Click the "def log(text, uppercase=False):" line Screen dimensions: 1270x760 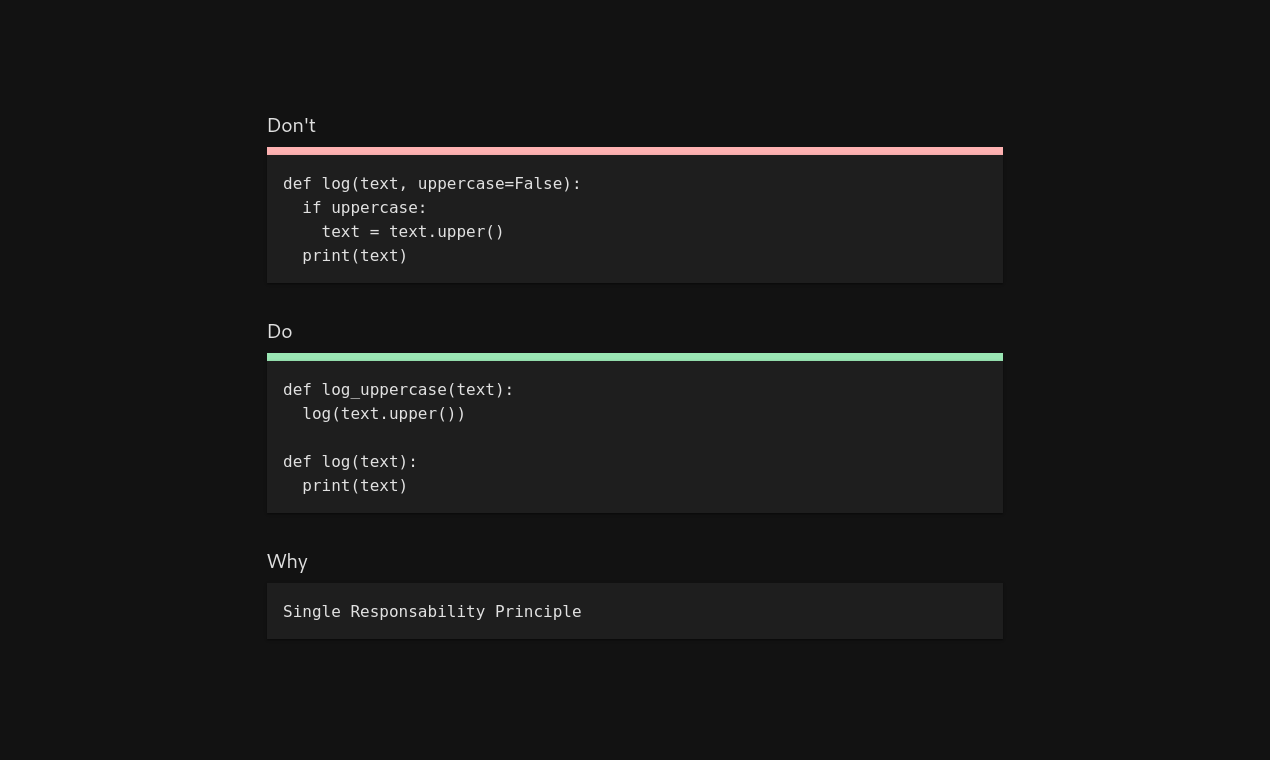[431, 184]
